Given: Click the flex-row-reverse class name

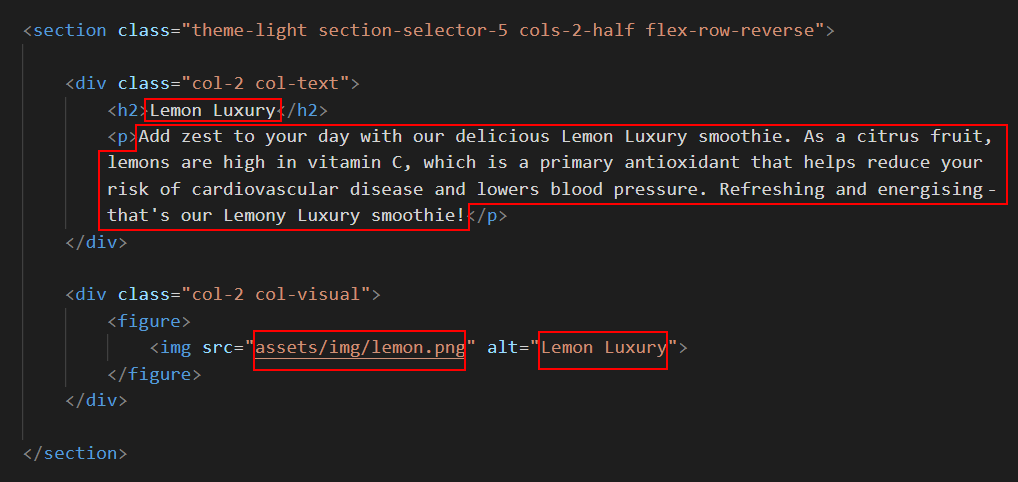Looking at the screenshot, I should point(730,31).
